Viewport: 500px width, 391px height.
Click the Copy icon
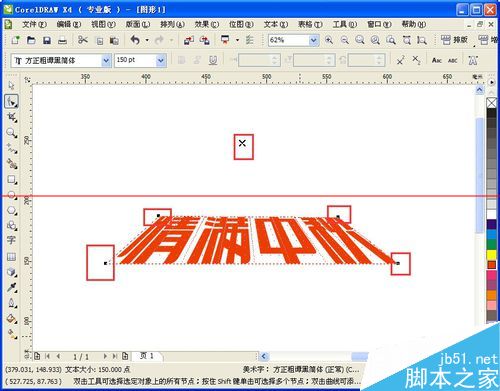click(x=99, y=41)
